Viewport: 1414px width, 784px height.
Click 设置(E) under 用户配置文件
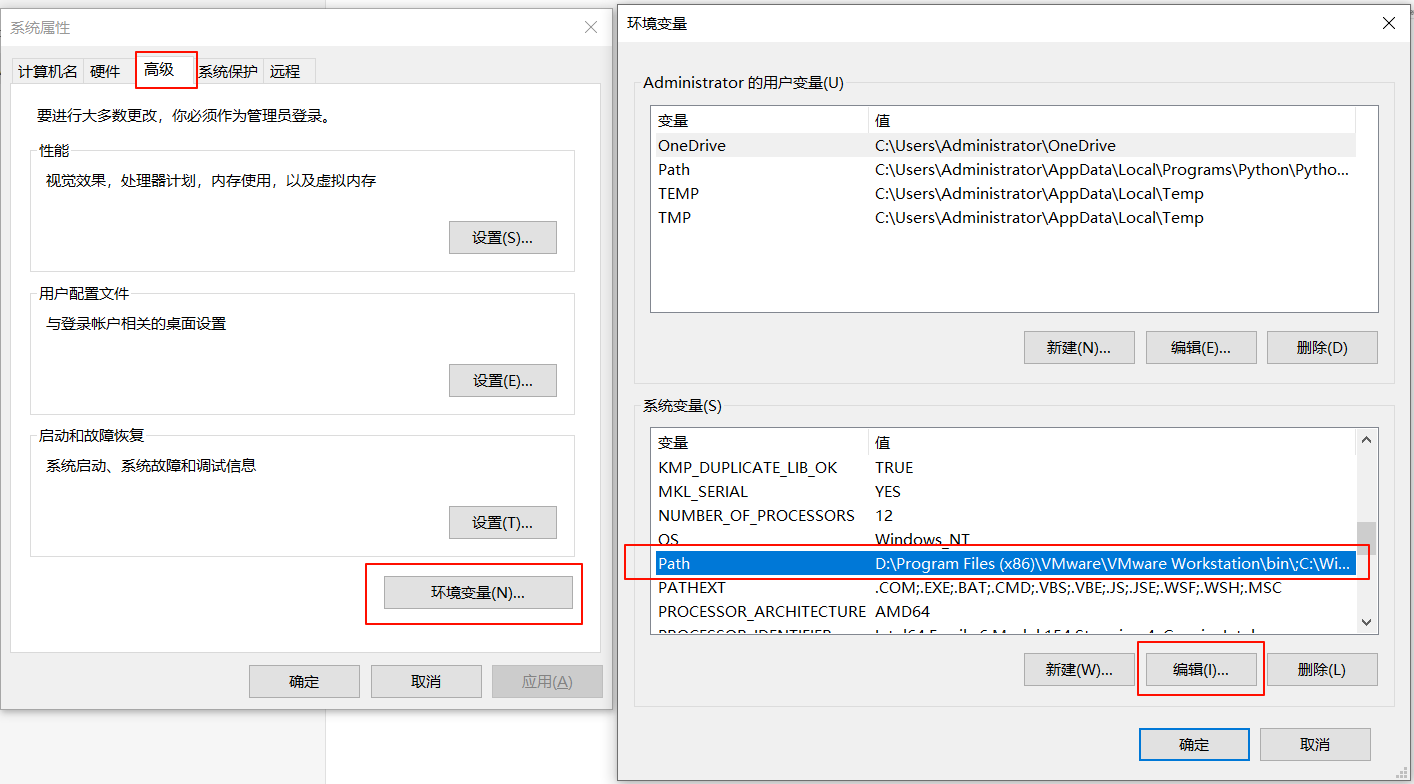pyautogui.click(x=502, y=380)
